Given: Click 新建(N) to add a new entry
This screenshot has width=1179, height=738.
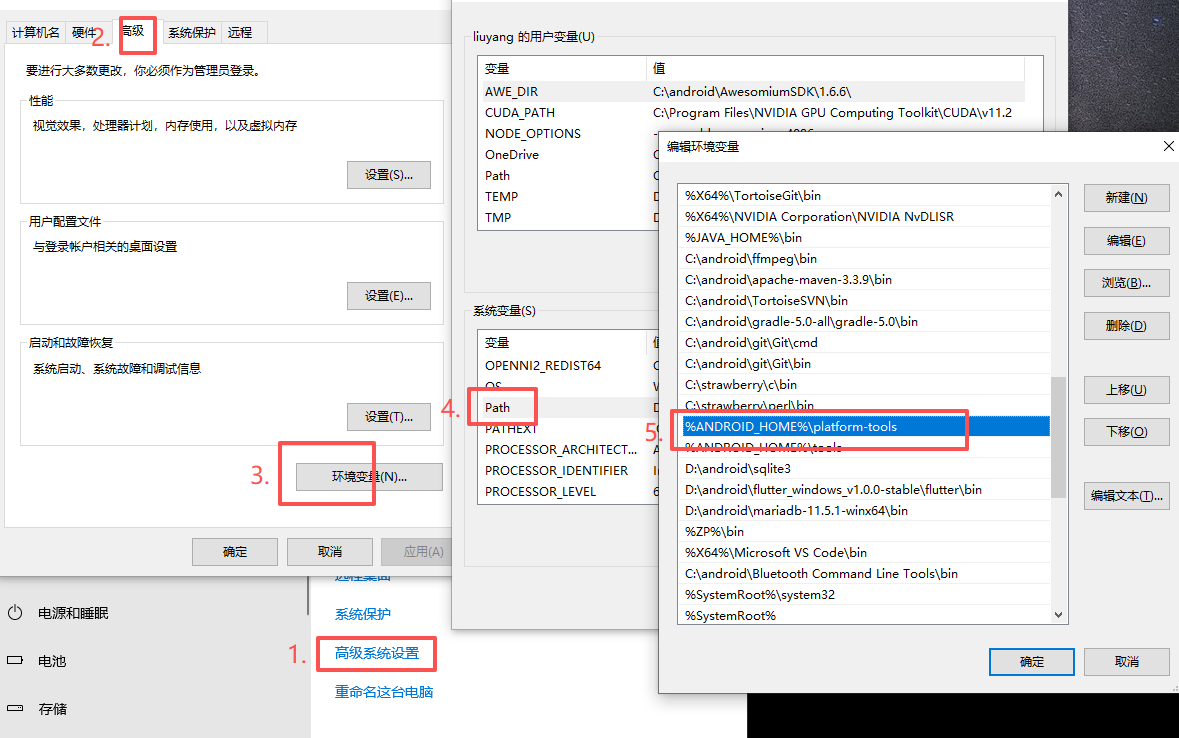Looking at the screenshot, I should tap(1126, 198).
